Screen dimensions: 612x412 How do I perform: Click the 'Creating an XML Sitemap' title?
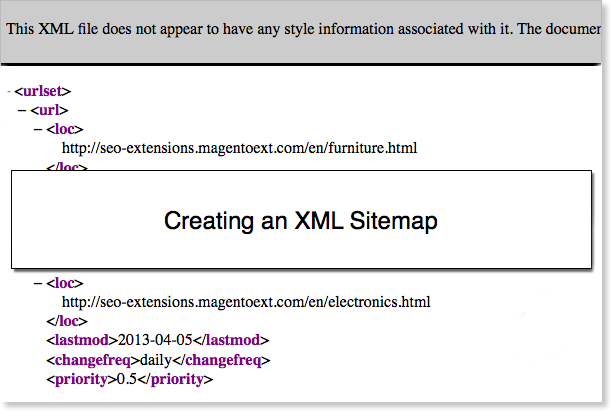click(x=301, y=221)
